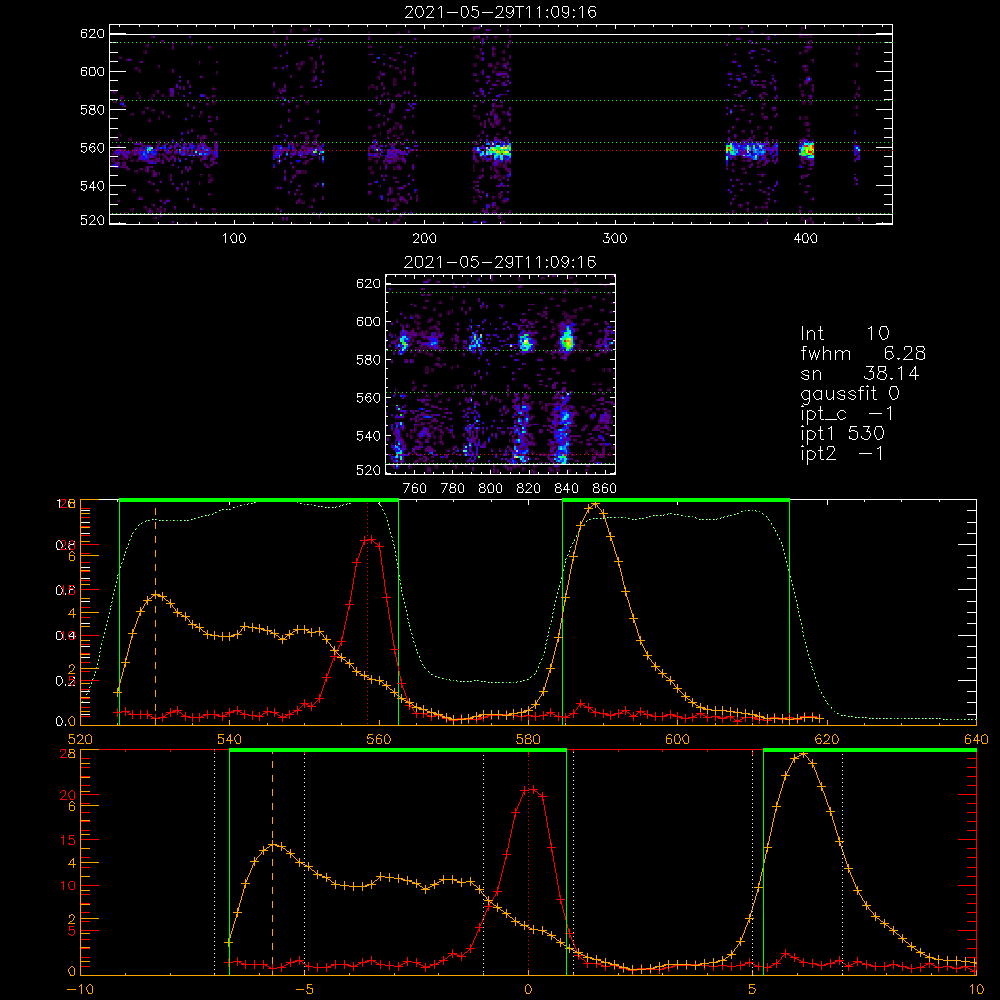
Task: Click the x-axis label 580 of the upper plot
Action: [528, 739]
